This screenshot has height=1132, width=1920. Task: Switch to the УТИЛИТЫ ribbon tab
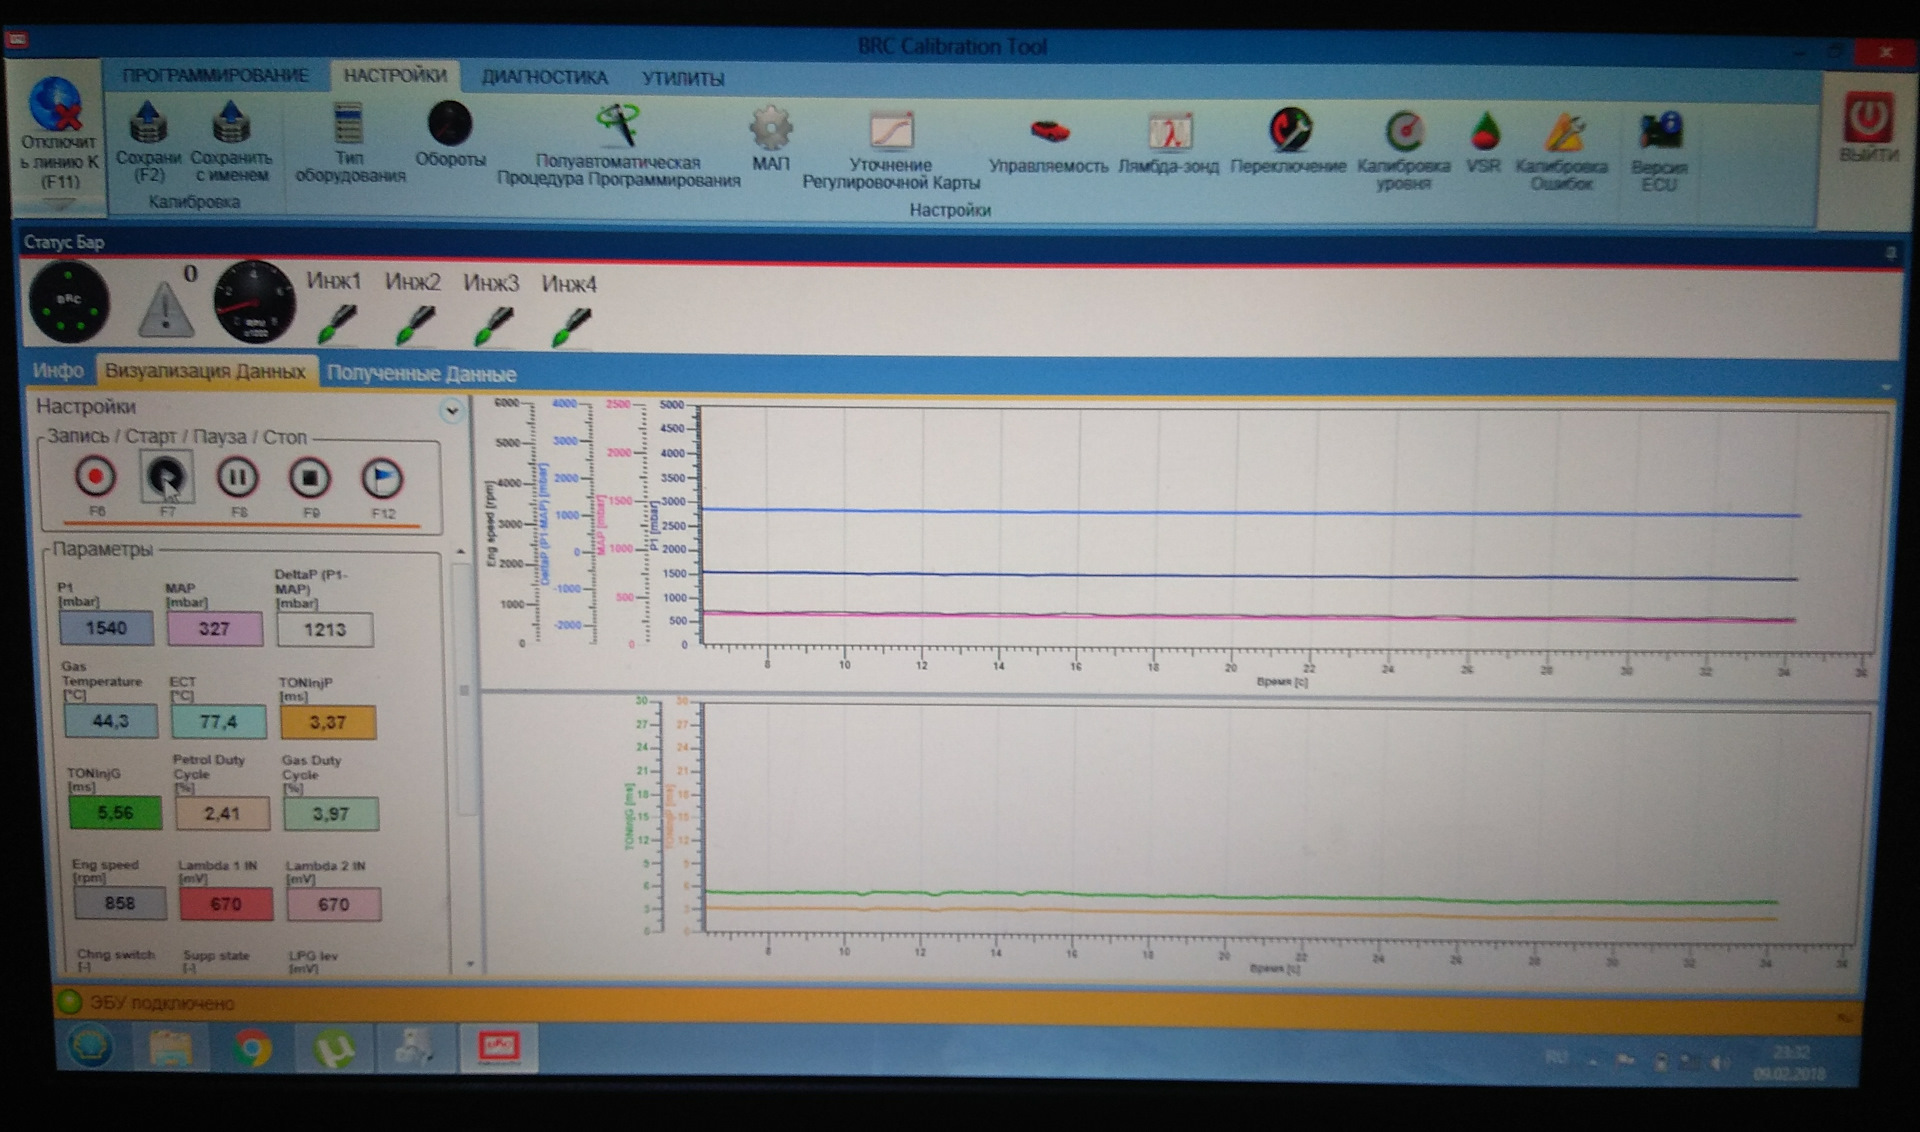tap(683, 78)
